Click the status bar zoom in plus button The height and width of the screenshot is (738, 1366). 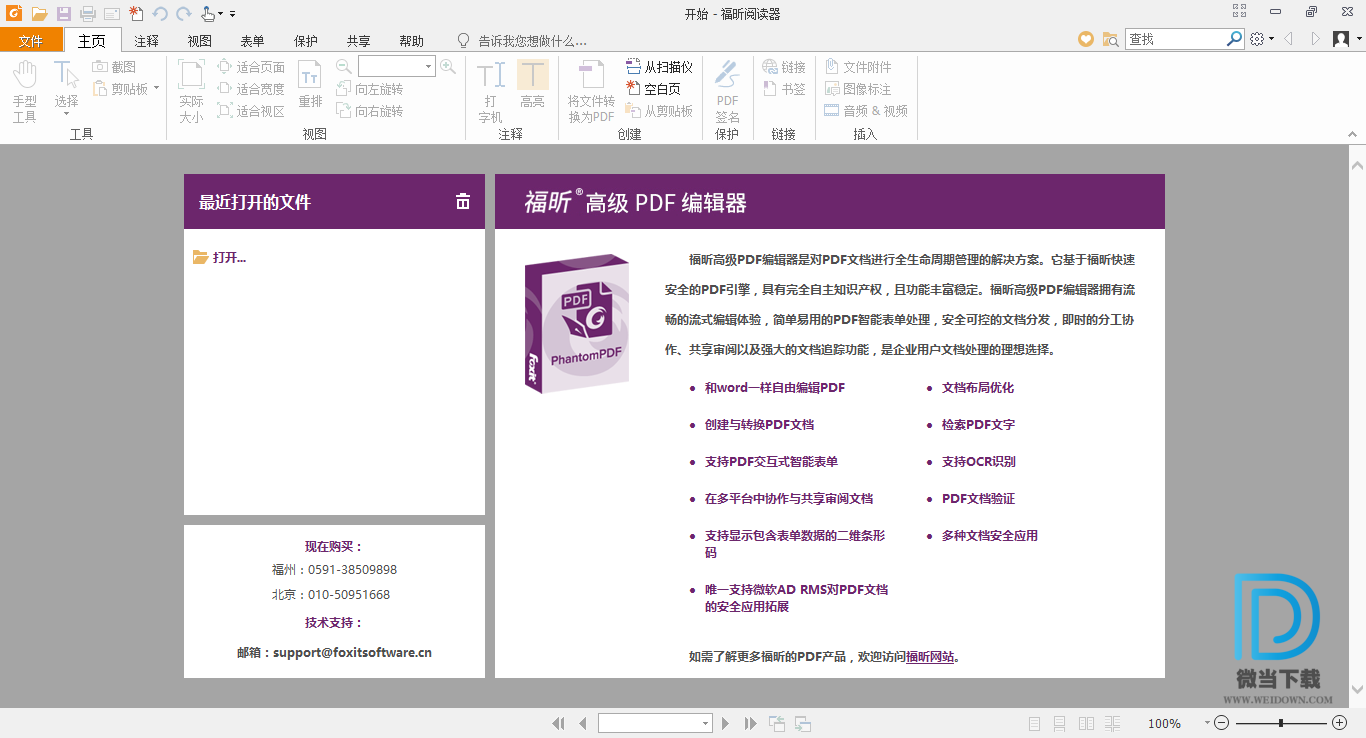click(1339, 723)
